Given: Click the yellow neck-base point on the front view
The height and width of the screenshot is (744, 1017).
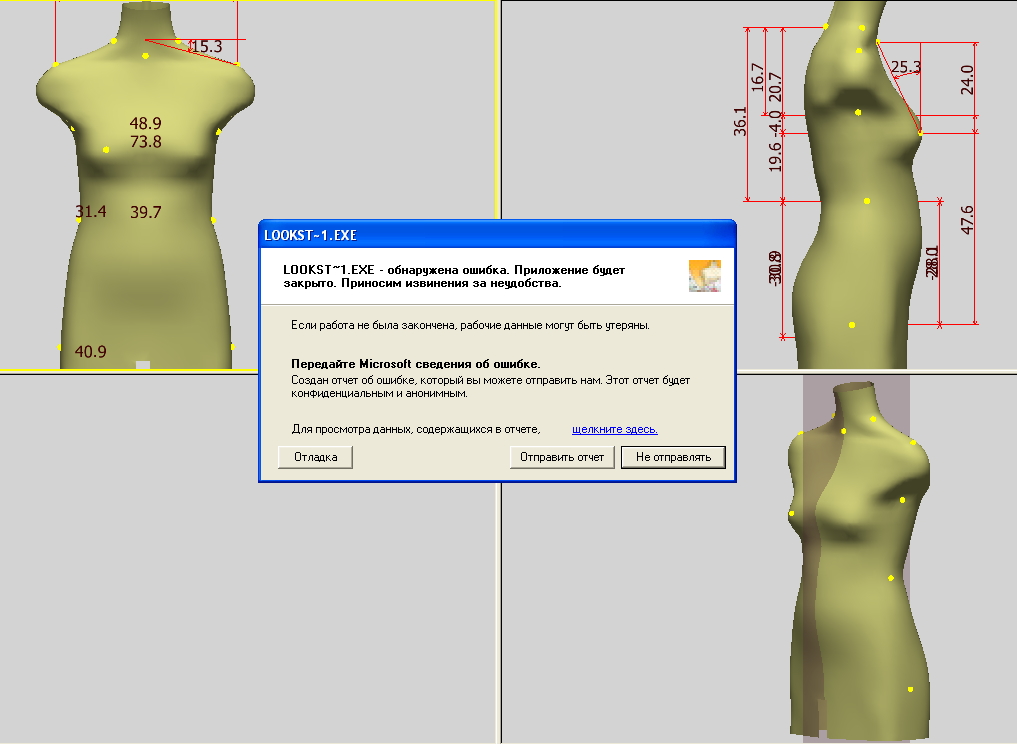Looking at the screenshot, I should tap(145, 56).
